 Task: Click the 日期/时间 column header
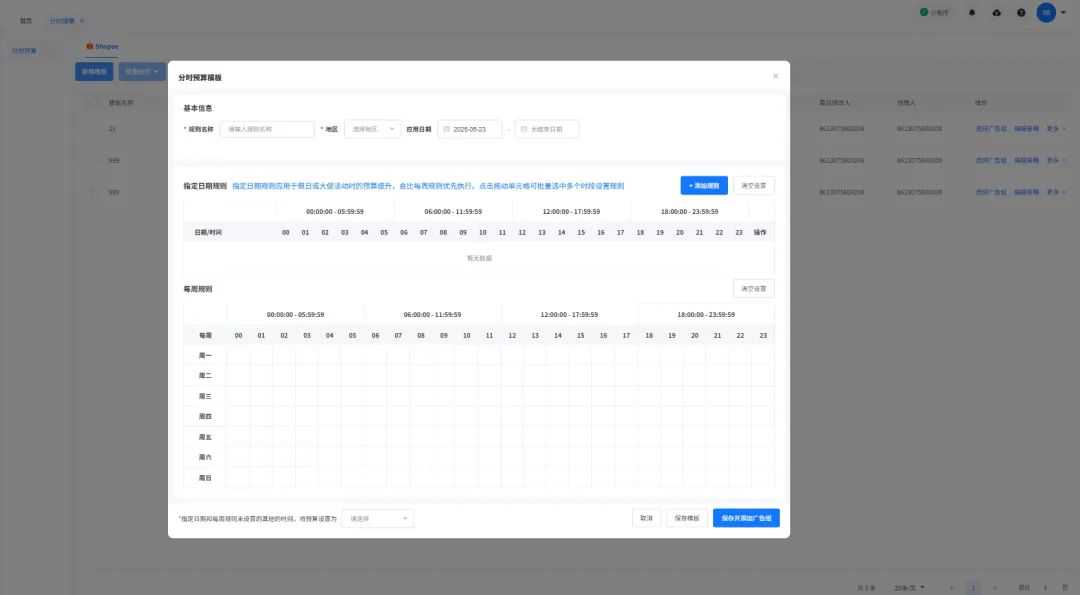click(208, 233)
